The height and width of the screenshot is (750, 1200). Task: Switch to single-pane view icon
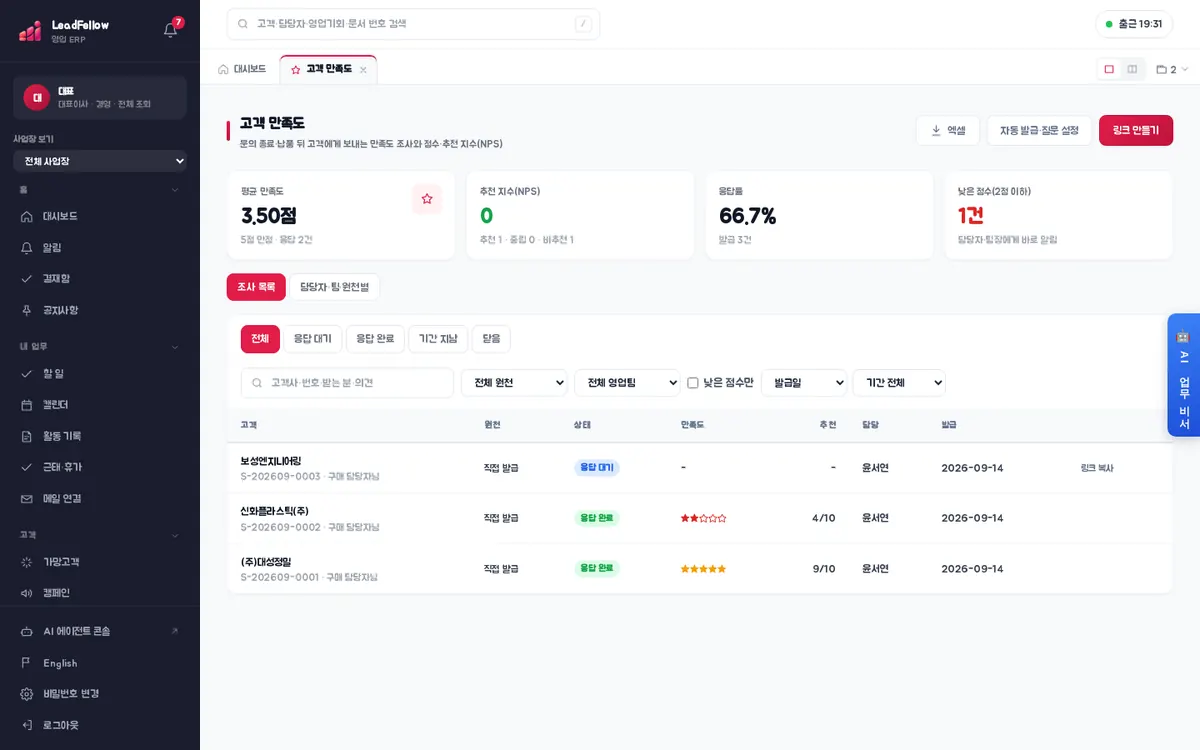[1109, 69]
